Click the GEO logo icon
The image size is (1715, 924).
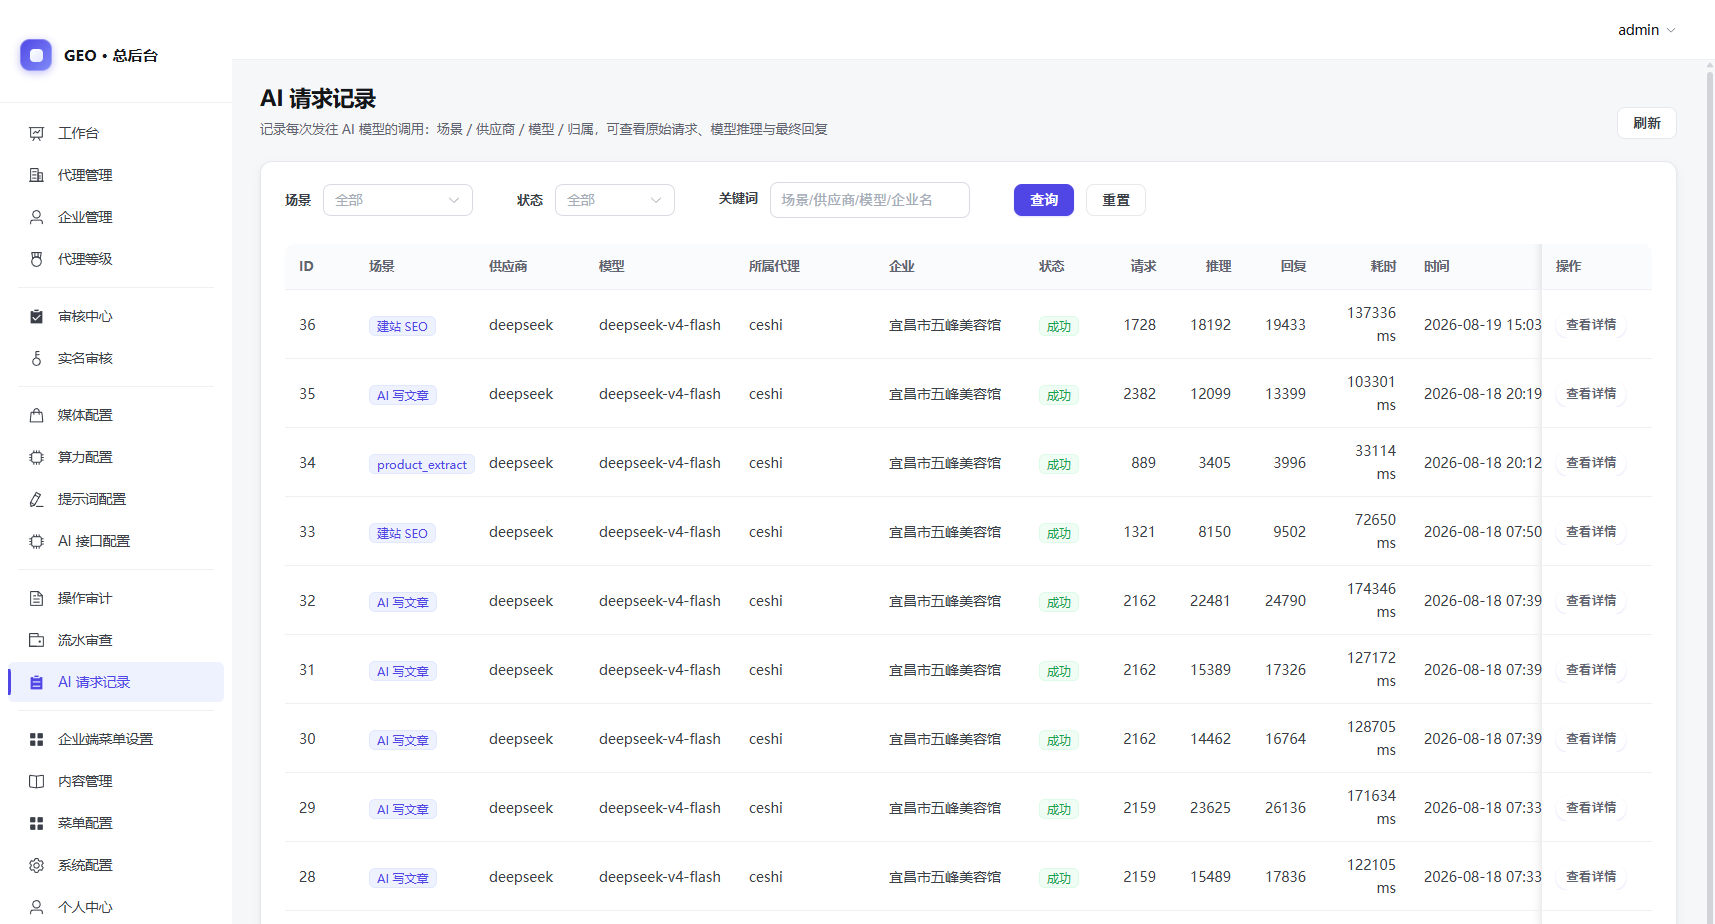36,55
